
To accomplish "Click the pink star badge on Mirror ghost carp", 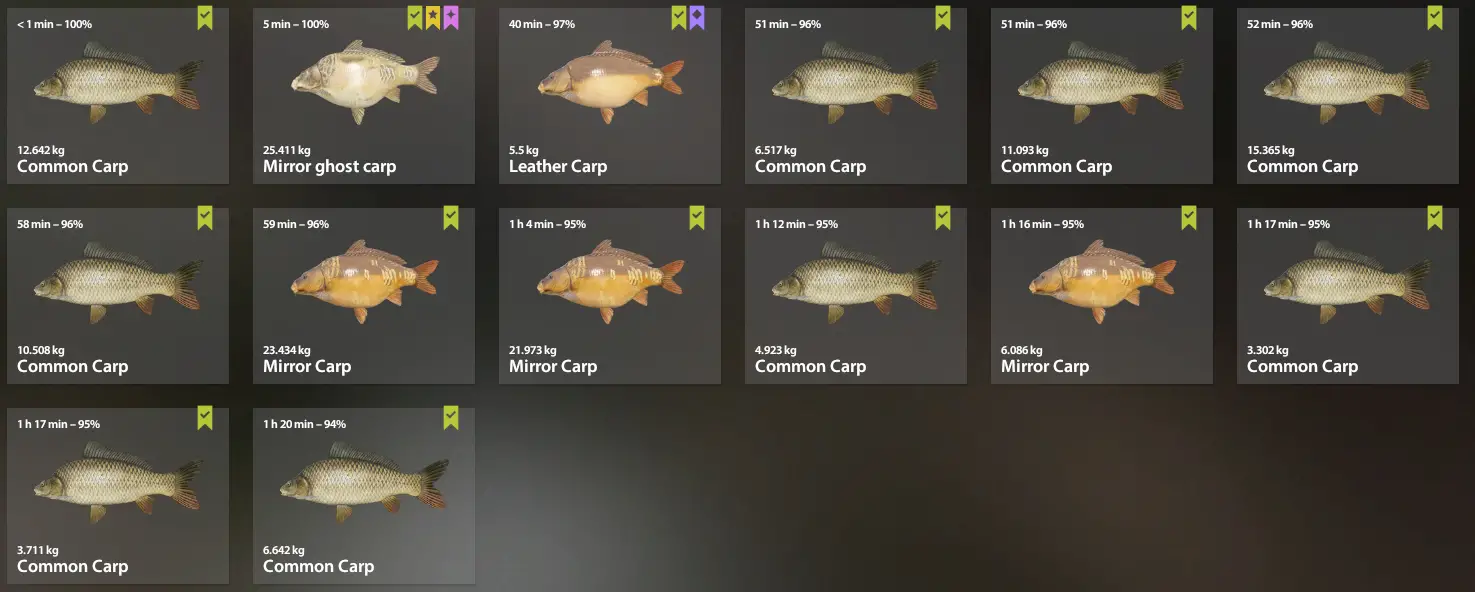I will [x=451, y=18].
